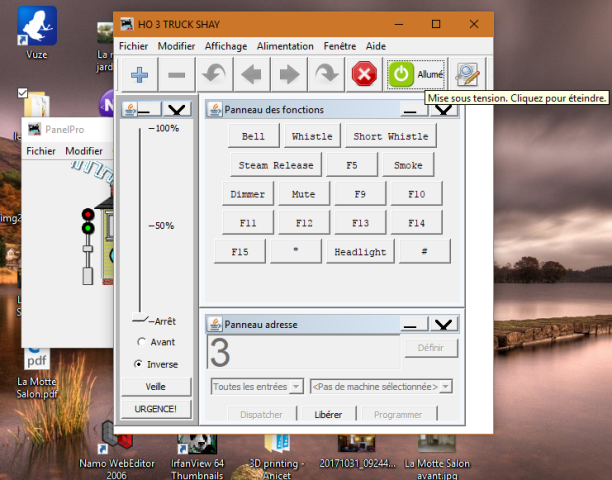The width and height of the screenshot is (612, 480).
Task: Select the Inverse direction radio button
Action: click(x=138, y=364)
